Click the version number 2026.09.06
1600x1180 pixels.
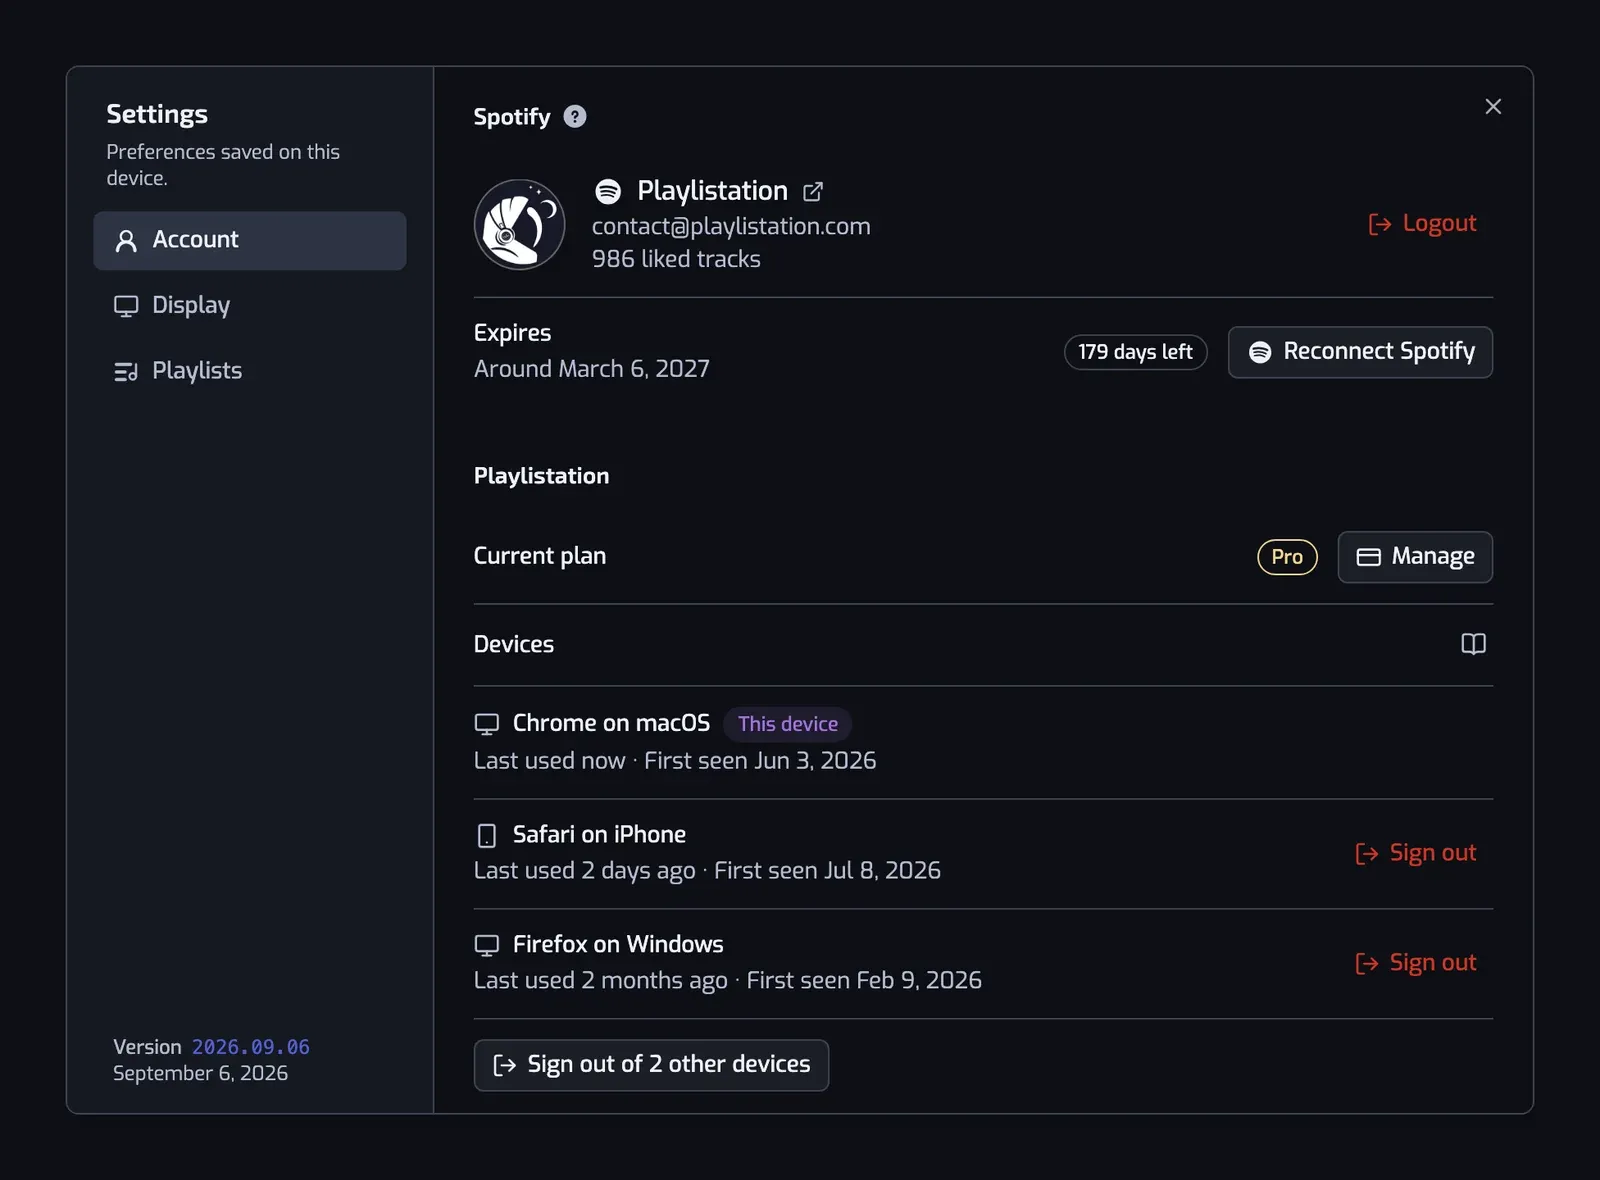(251, 1047)
